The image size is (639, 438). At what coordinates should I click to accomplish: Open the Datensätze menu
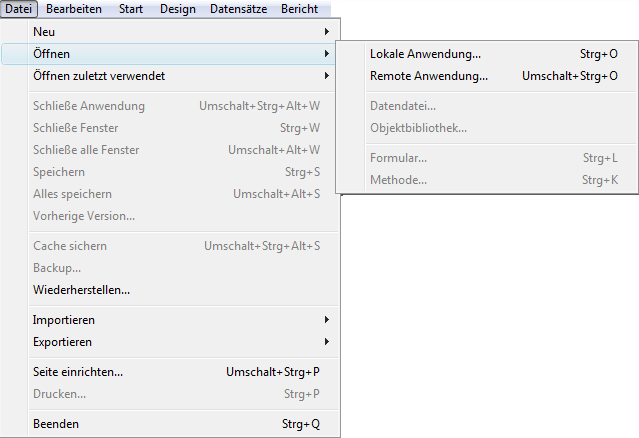click(x=239, y=9)
